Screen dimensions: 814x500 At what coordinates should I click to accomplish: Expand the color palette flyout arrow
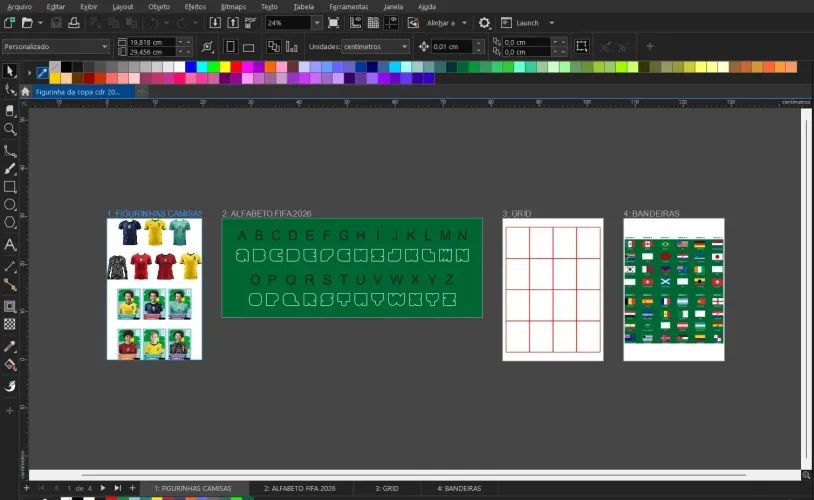pos(29,73)
